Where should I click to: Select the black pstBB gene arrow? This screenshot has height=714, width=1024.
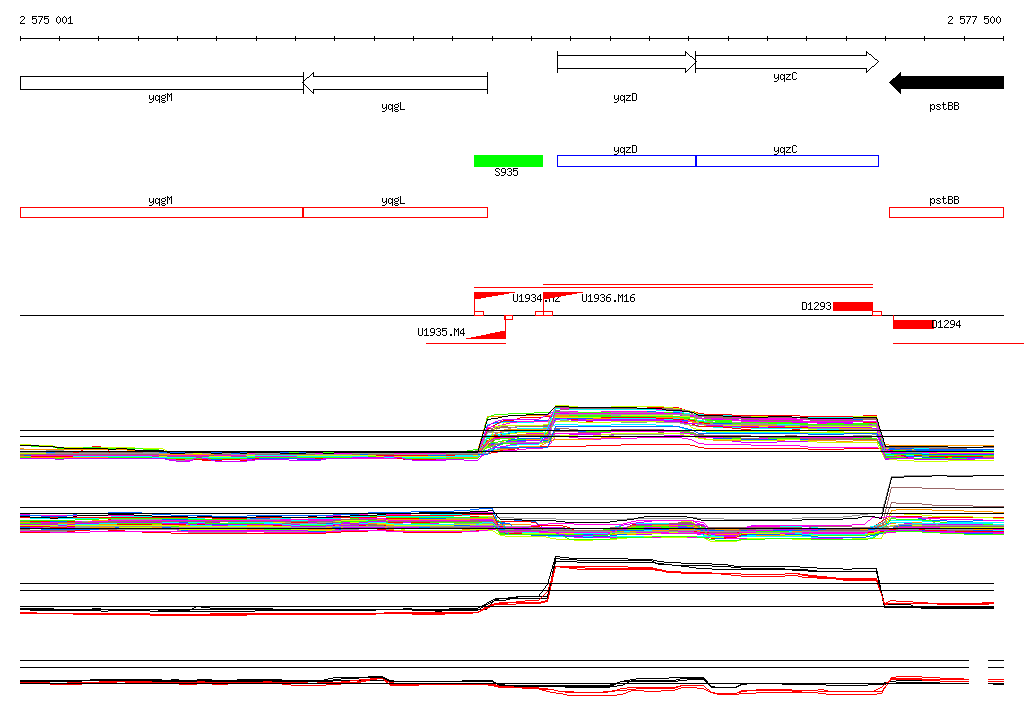pyautogui.click(x=946, y=82)
